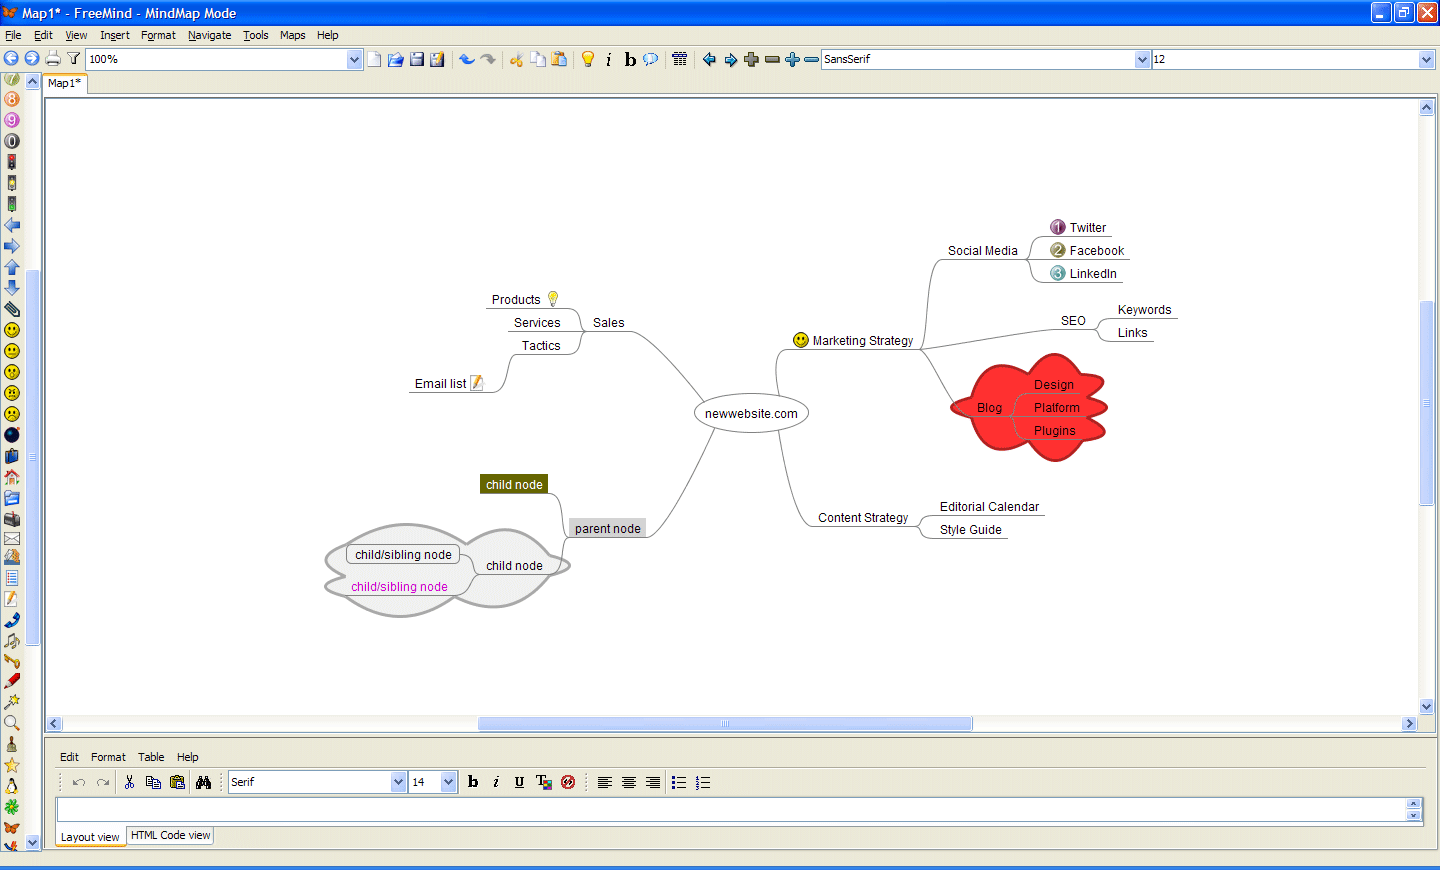Click the print map icon
The width and height of the screenshot is (1440, 870).
[x=53, y=59]
